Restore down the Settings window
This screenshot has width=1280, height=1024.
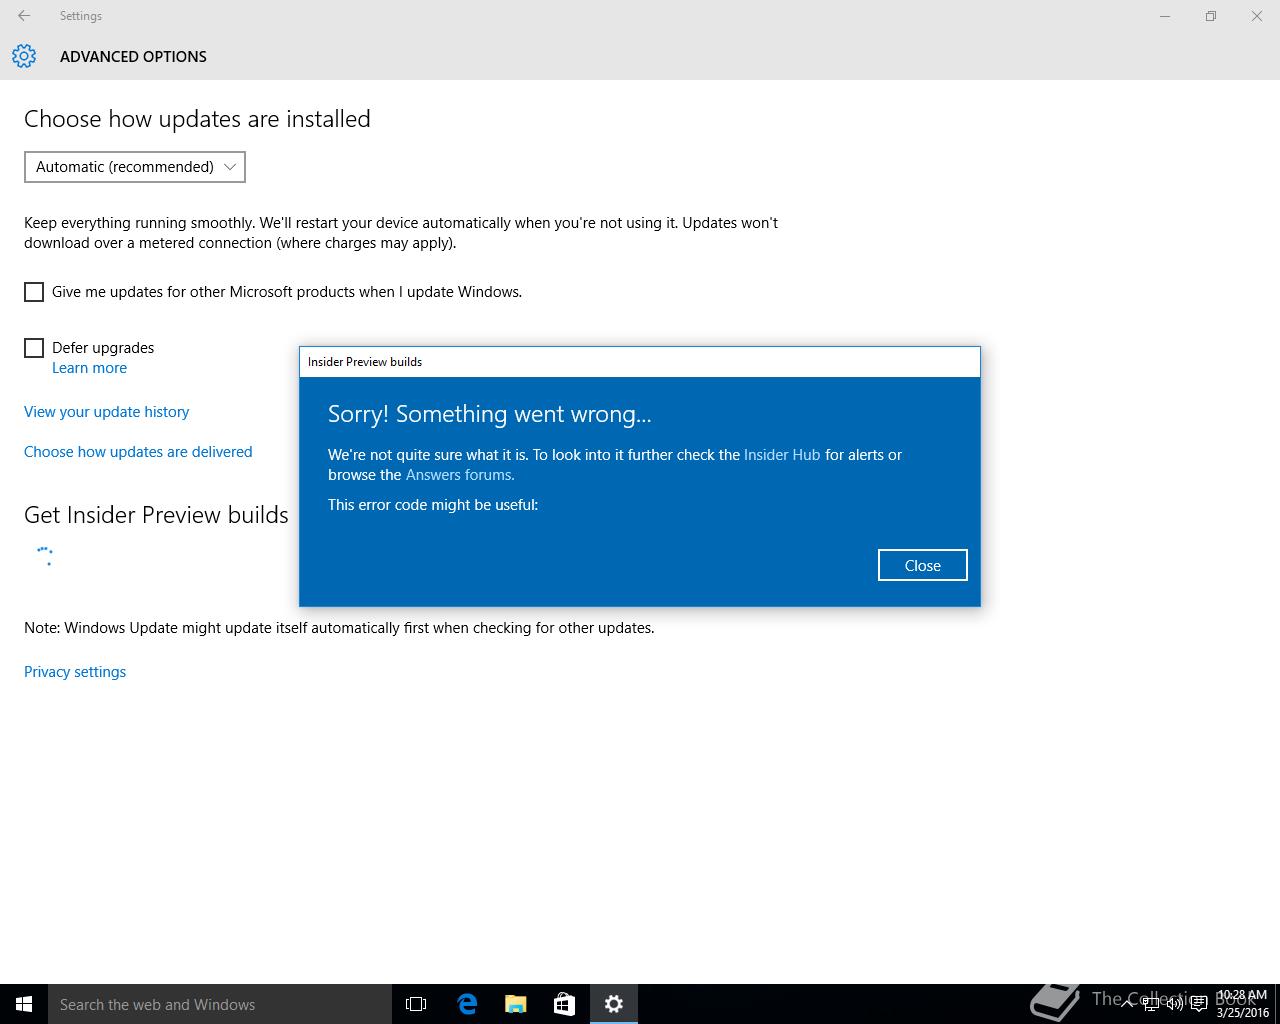(x=1211, y=16)
